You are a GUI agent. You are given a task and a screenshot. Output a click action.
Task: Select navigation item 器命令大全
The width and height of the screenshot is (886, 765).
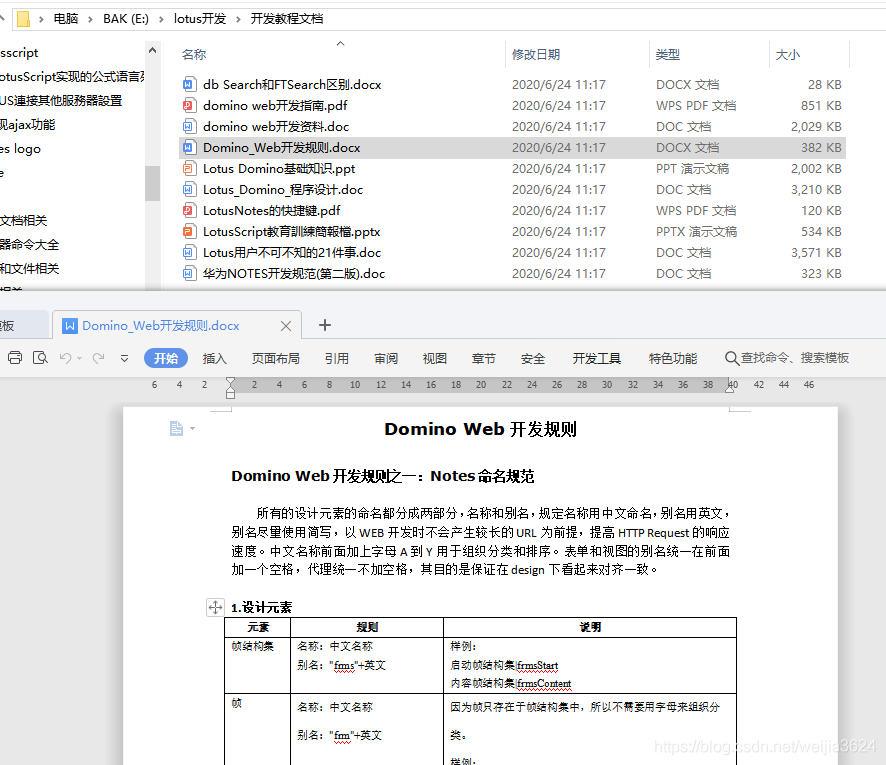pos(29,245)
